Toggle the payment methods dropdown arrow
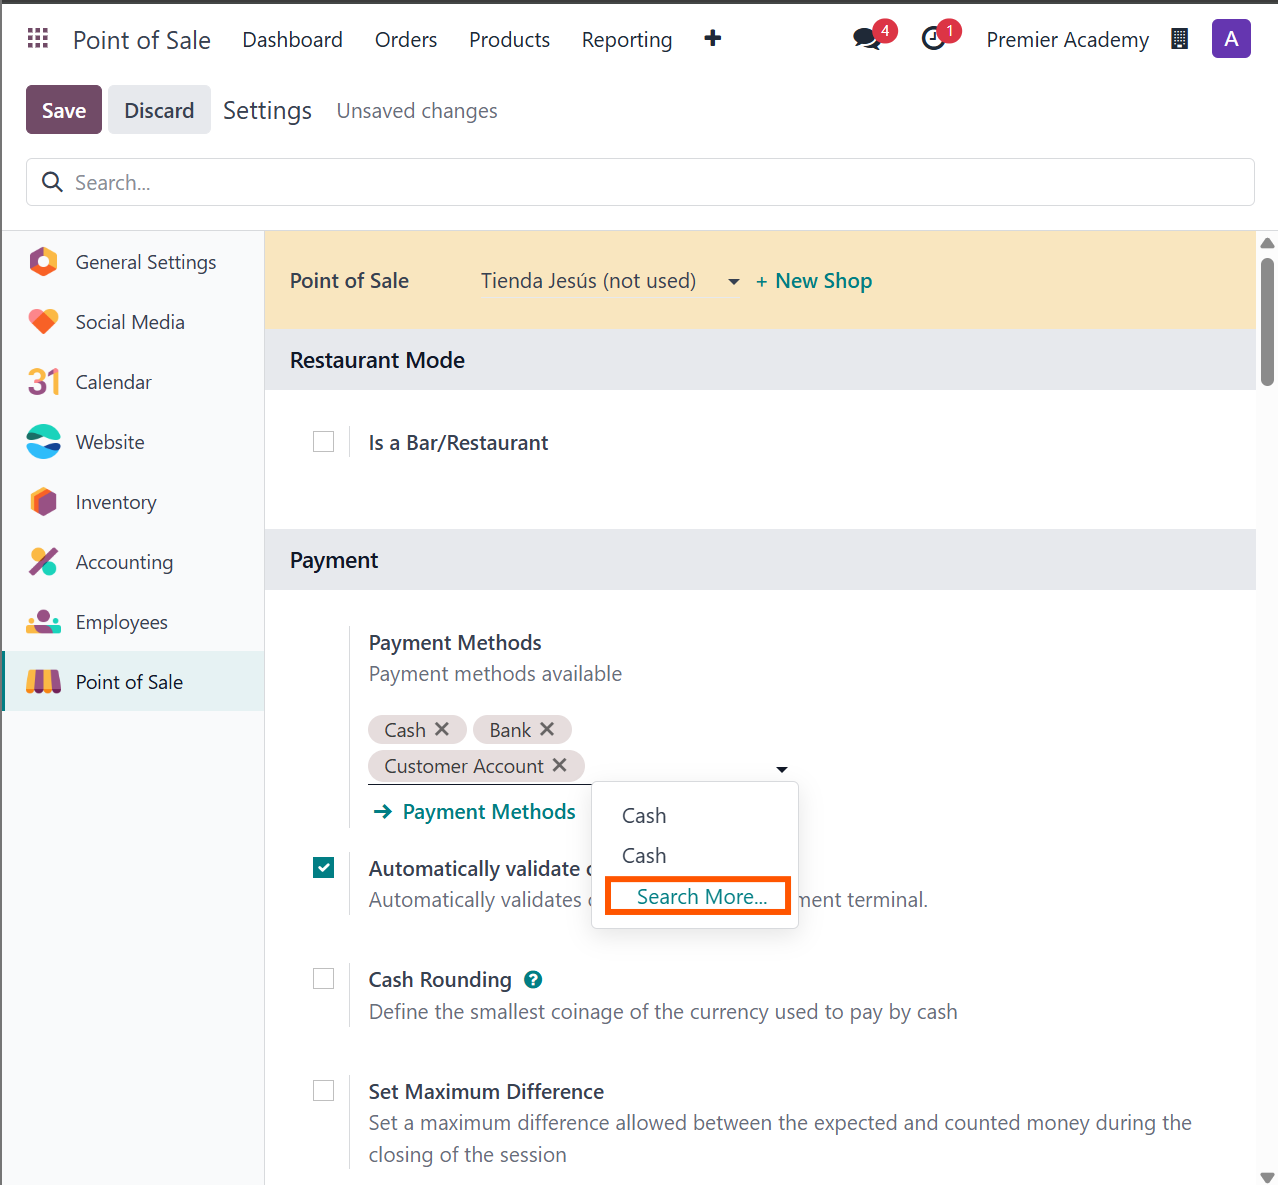This screenshot has width=1278, height=1185. tap(781, 769)
